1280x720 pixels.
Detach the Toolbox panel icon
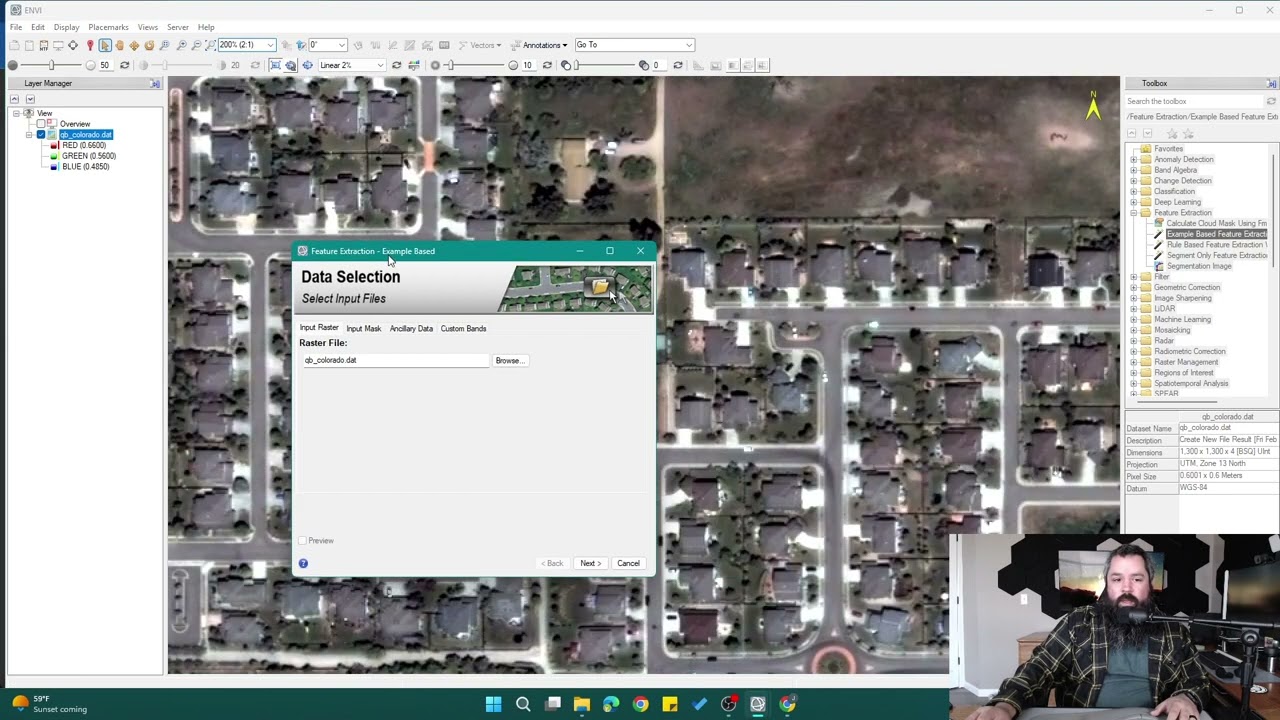[1271, 83]
